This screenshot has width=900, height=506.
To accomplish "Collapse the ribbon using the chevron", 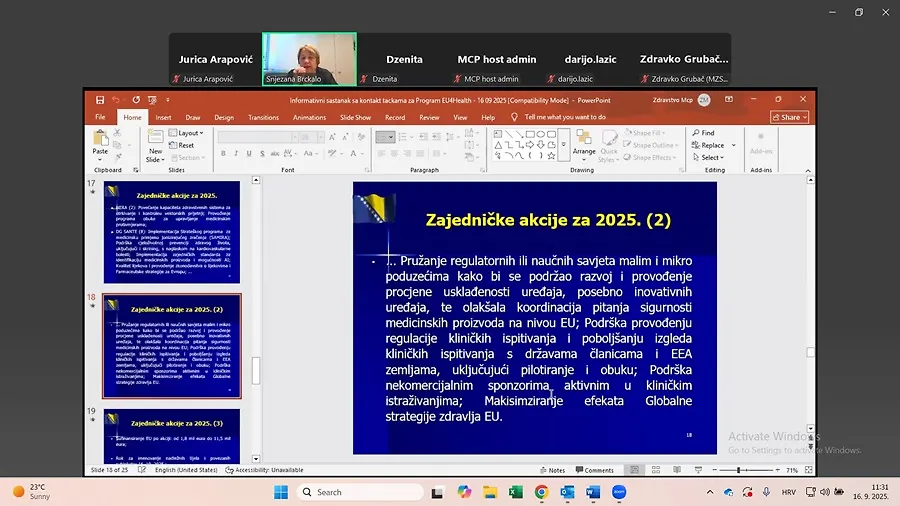I will [x=808, y=170].
